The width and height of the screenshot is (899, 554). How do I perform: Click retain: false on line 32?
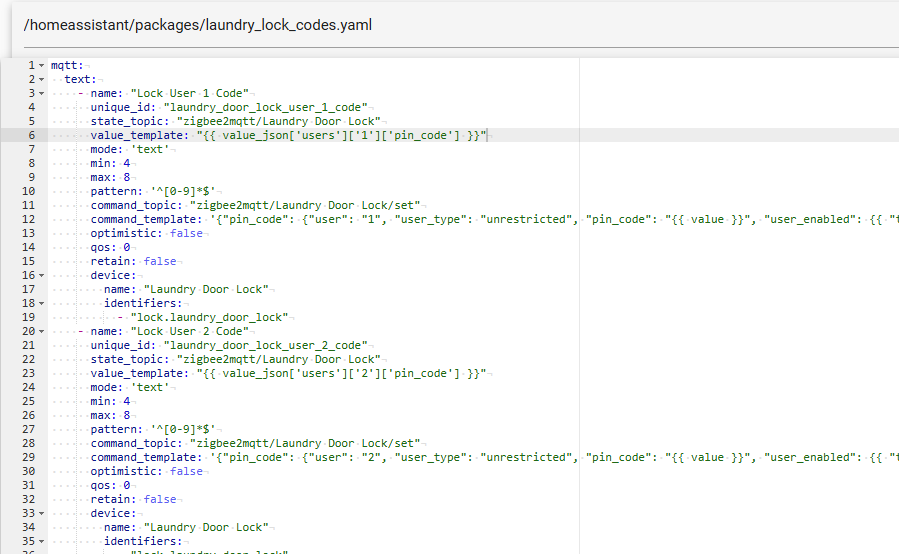[133, 499]
